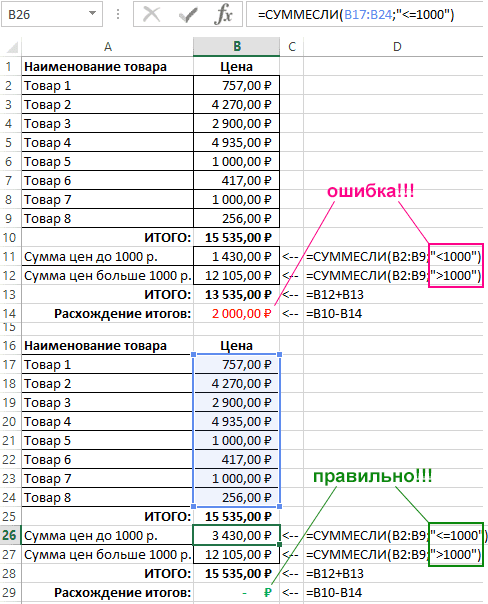Click cell D13 formula text =B12+B13

point(335,295)
